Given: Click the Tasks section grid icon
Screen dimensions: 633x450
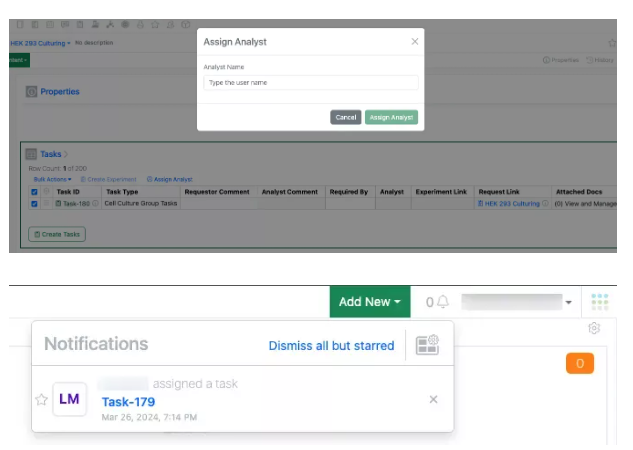Looking at the screenshot, I should click(31, 155).
